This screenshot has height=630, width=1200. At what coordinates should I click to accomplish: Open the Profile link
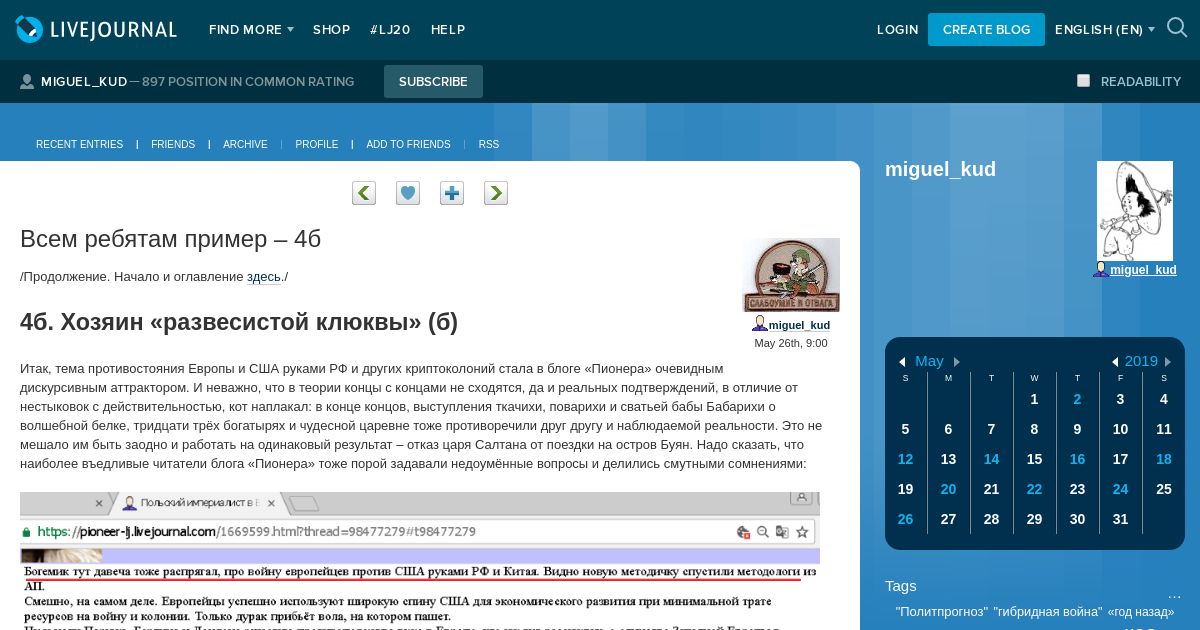(x=317, y=145)
